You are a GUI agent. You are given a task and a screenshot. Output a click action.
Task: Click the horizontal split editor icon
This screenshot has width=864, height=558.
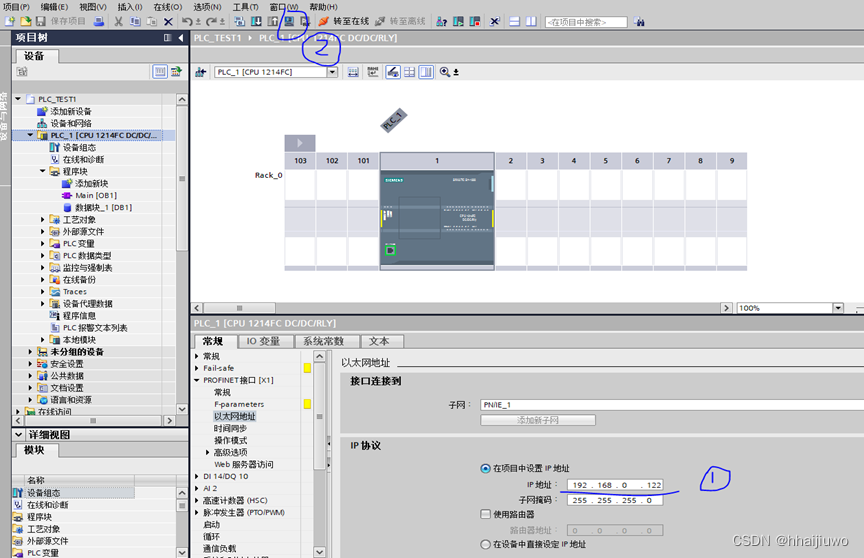(x=515, y=21)
